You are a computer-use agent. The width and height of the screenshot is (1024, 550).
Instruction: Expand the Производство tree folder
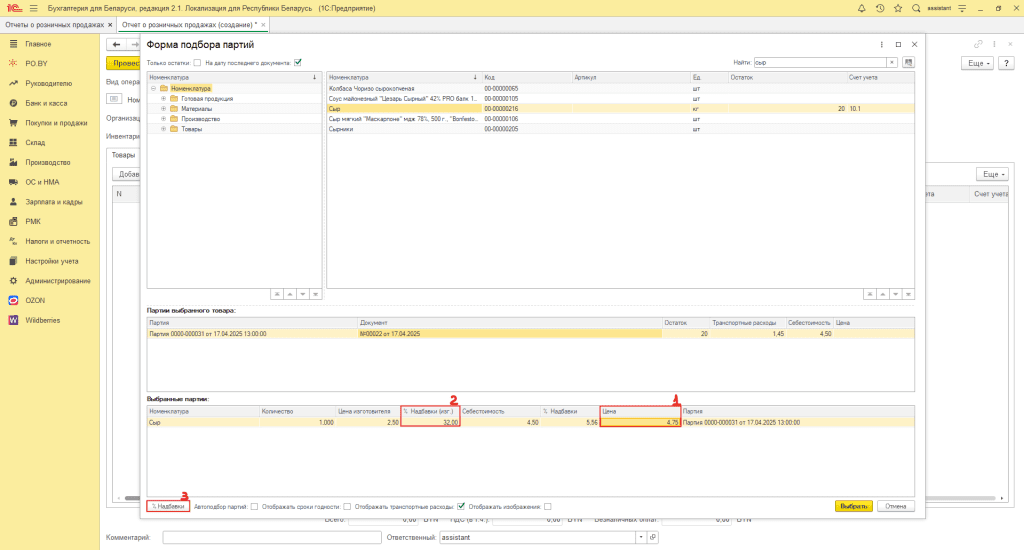(163, 119)
